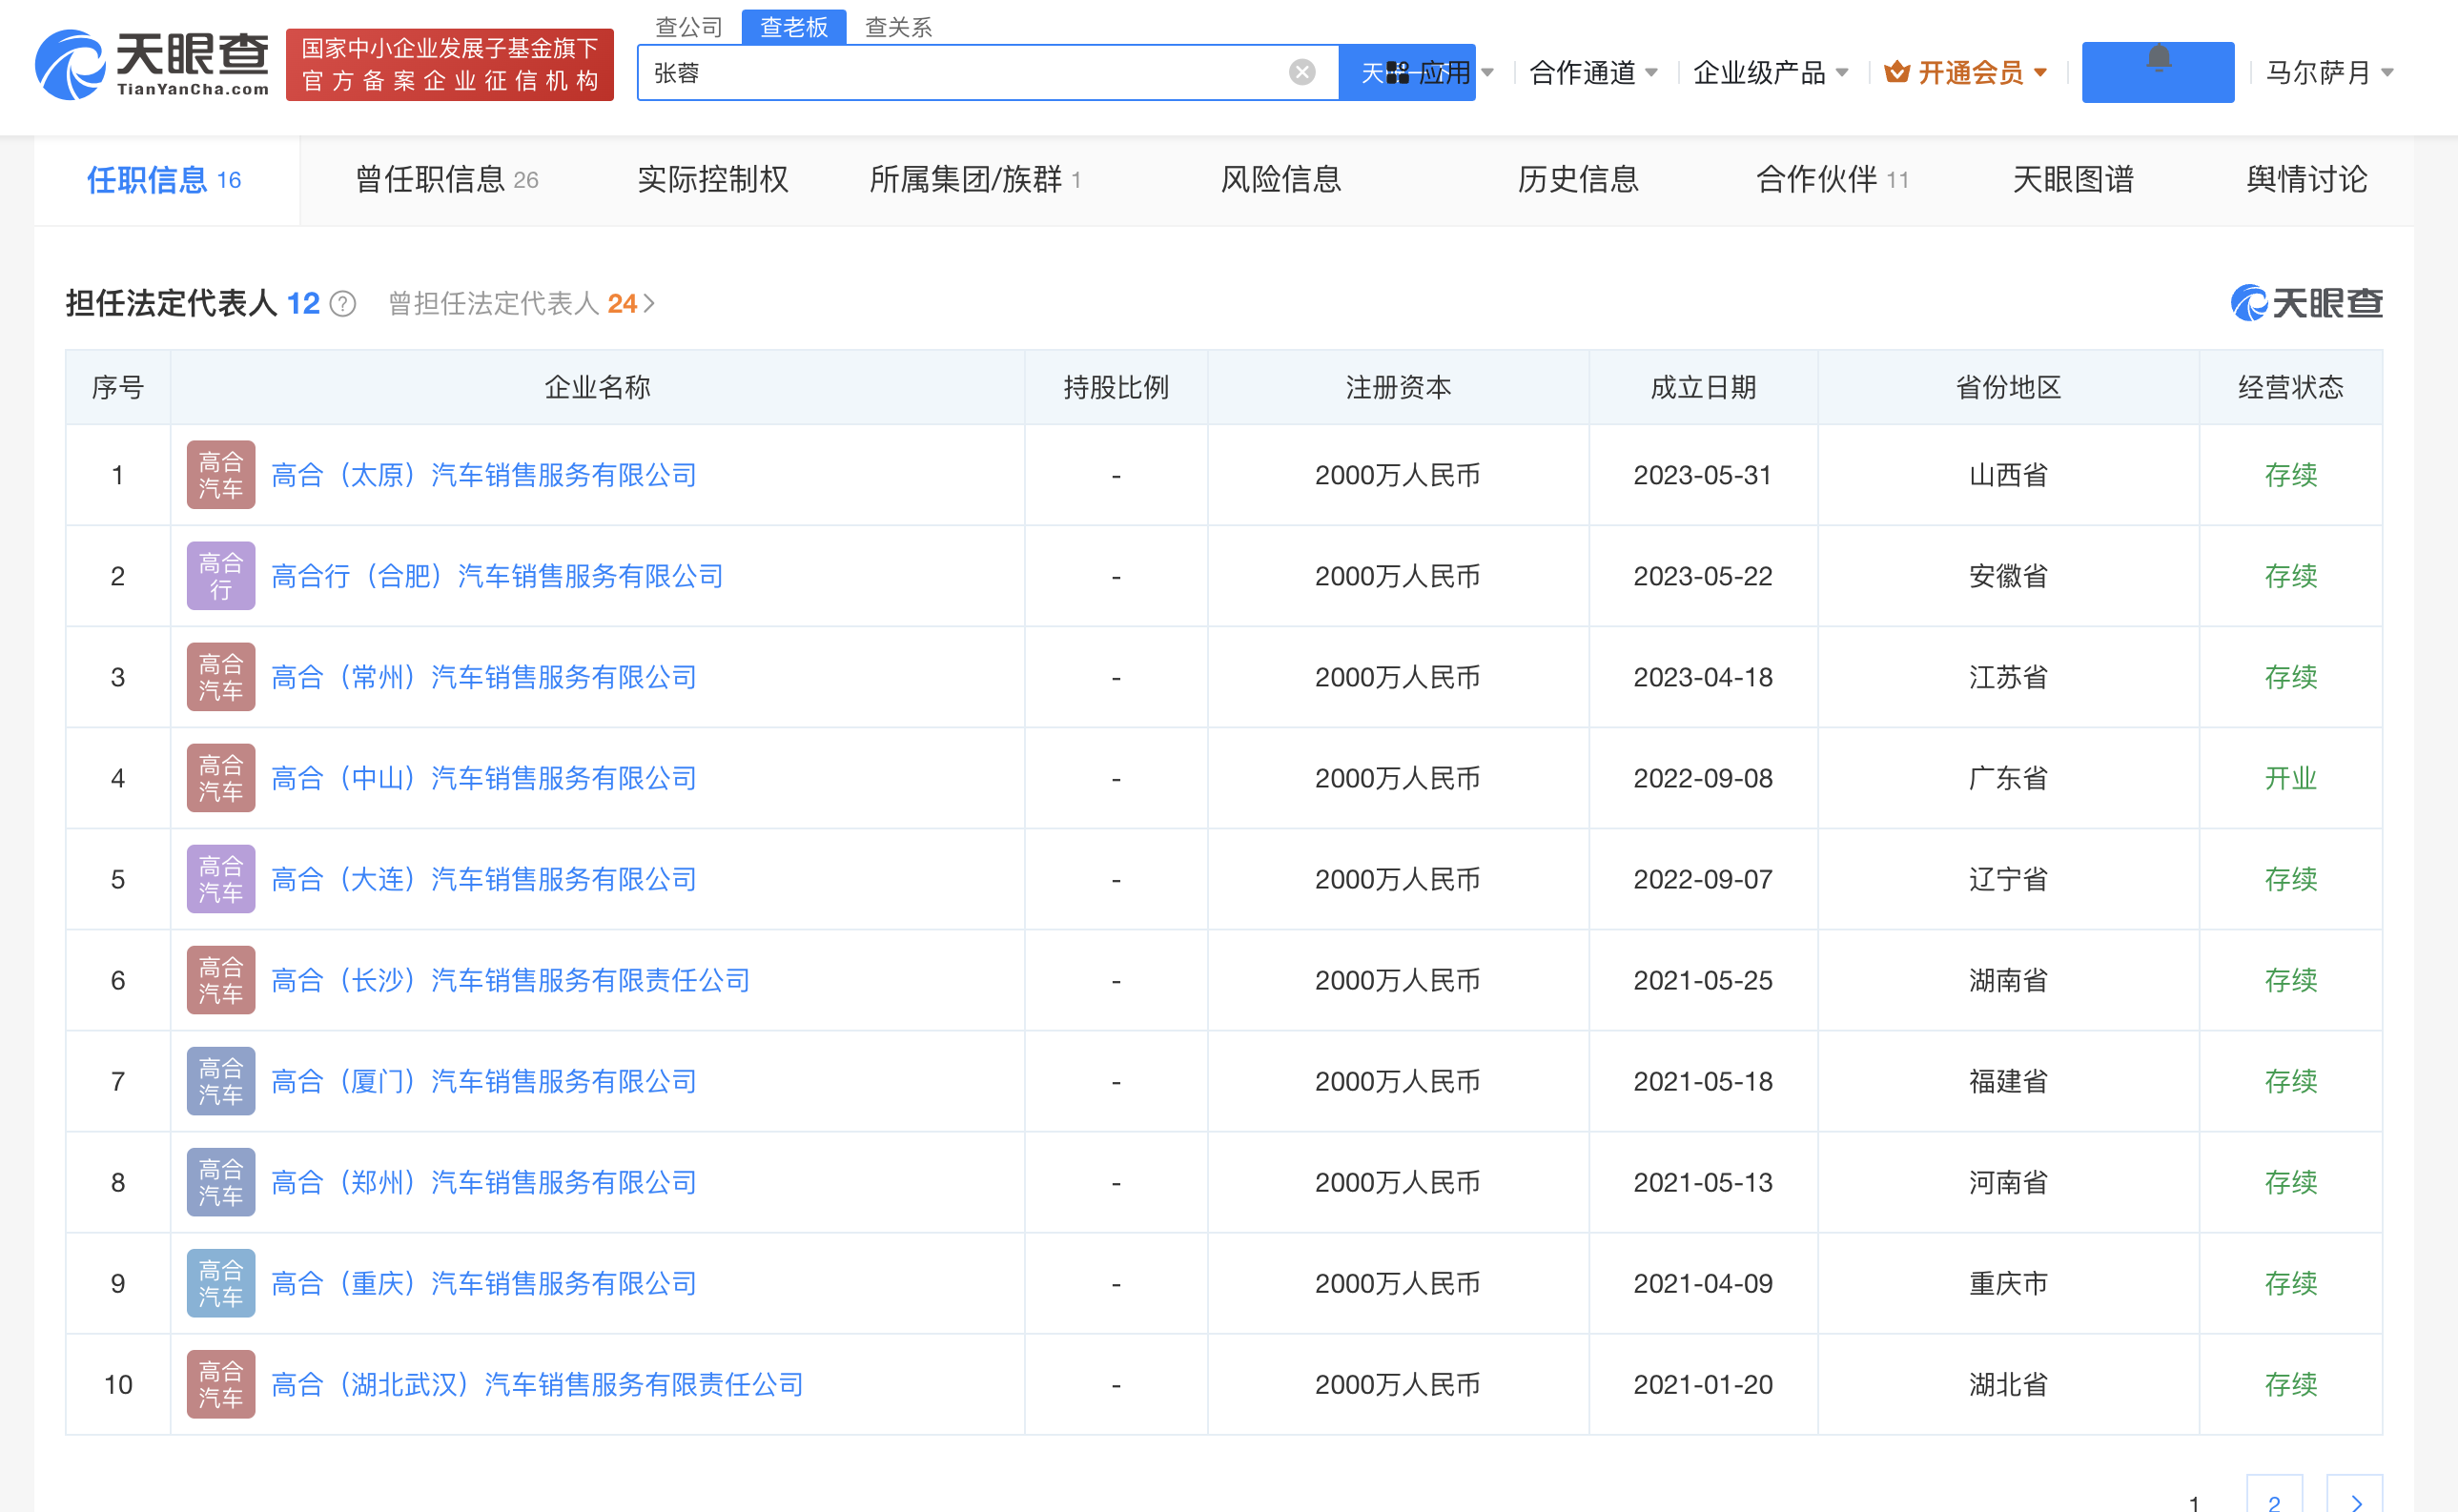Open 高合（大连）汽车销售服务有限公司 link
The image size is (2458, 1512).
pos(484,879)
